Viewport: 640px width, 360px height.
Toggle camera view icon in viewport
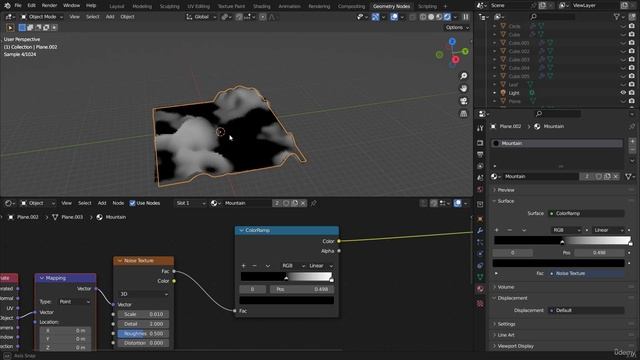pyautogui.click(x=464, y=101)
